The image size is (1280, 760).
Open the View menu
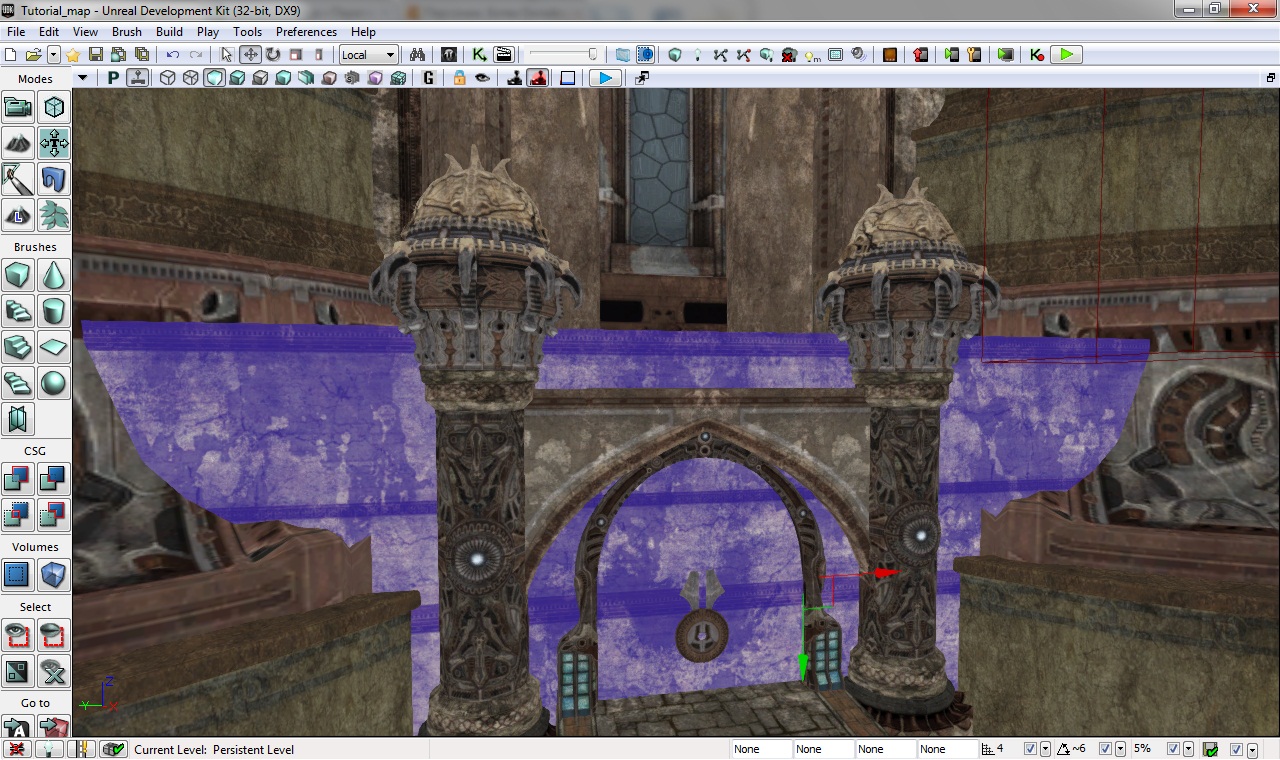click(x=85, y=32)
